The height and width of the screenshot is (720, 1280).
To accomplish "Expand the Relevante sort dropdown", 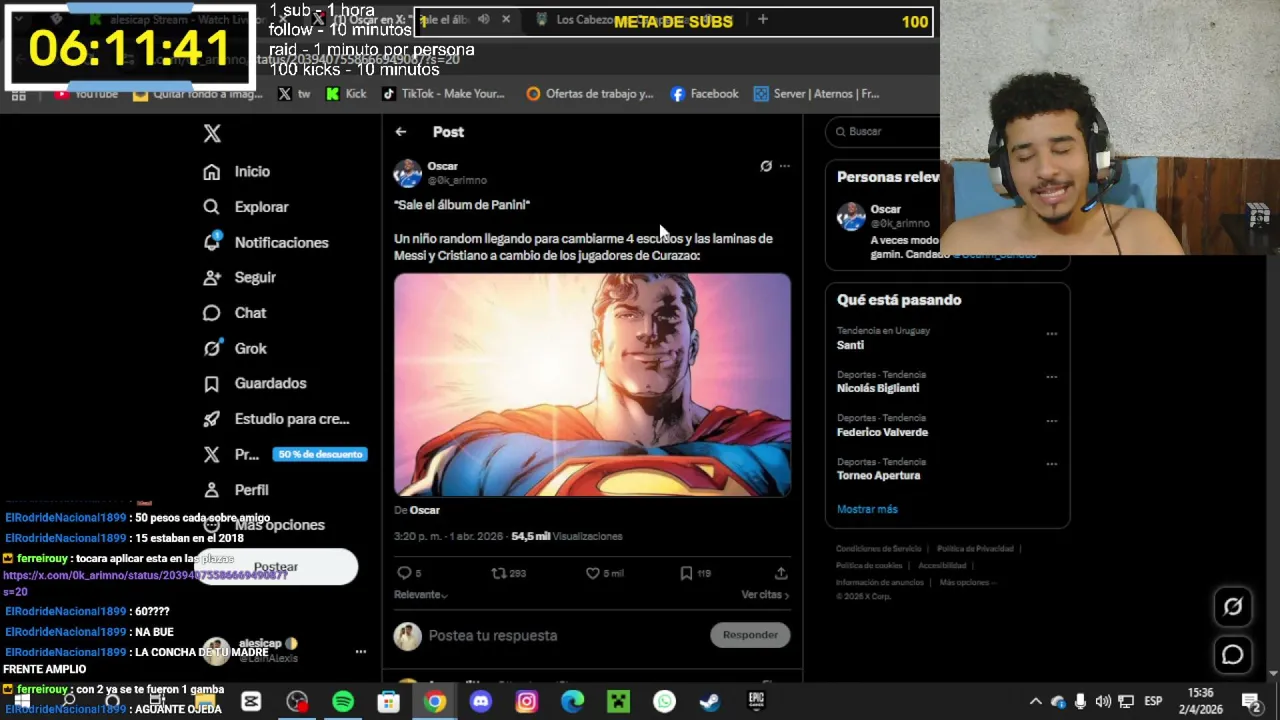I will click(420, 595).
